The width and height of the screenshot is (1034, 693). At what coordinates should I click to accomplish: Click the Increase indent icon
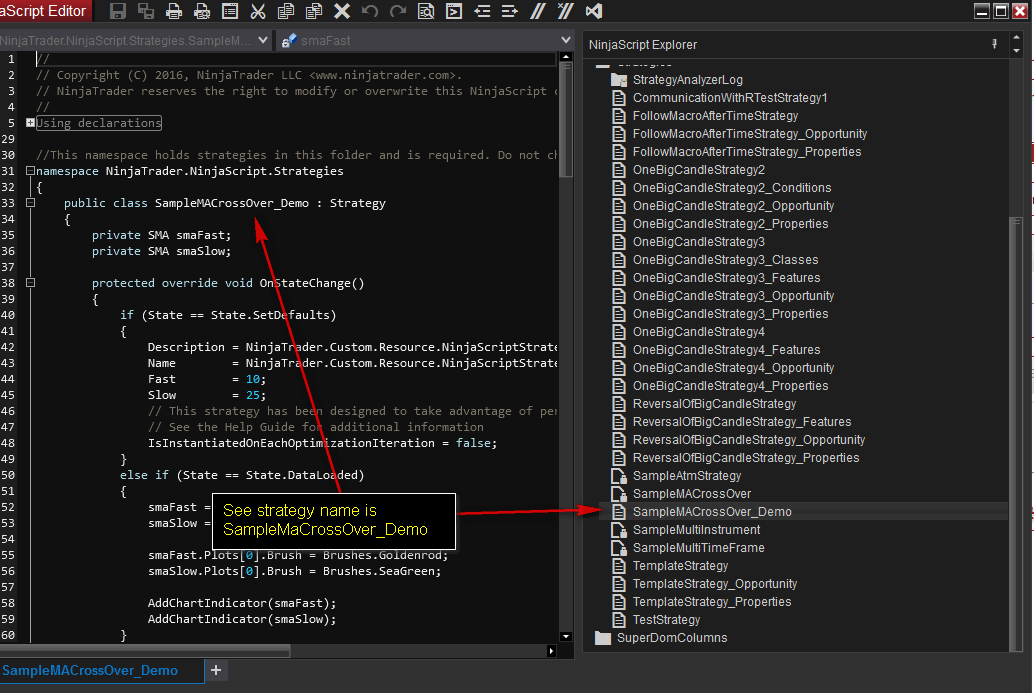[510, 12]
